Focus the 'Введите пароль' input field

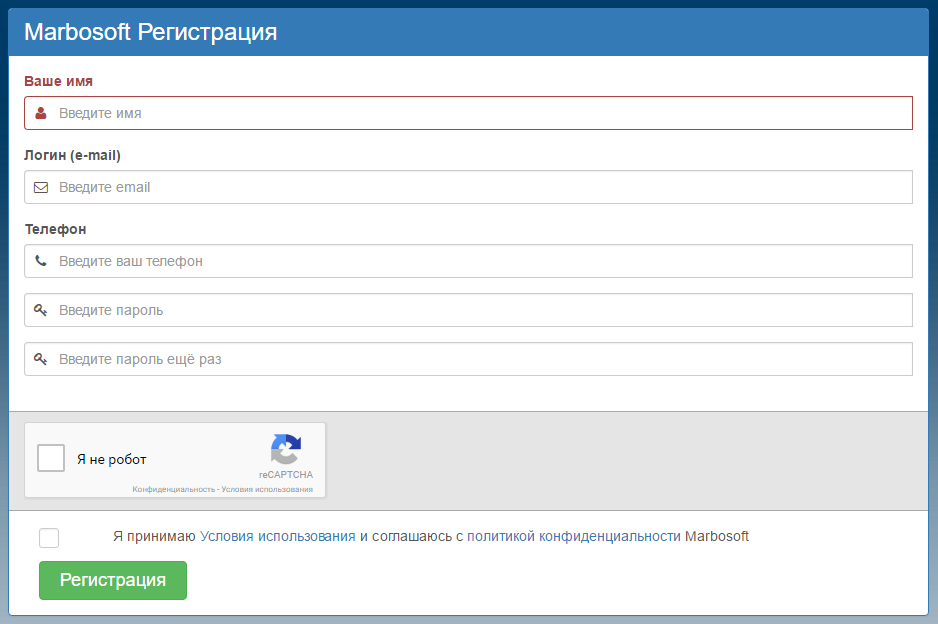pyautogui.click(x=468, y=310)
